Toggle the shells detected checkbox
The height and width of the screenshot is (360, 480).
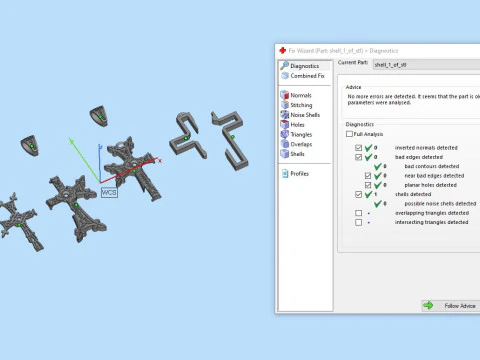tap(359, 194)
